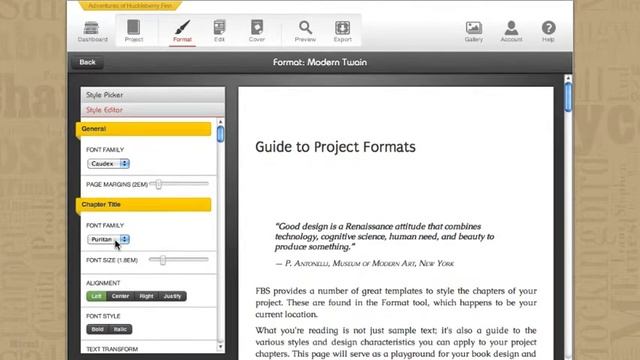The height and width of the screenshot is (360, 640).
Task: Toggle Italic font style
Action: (120, 329)
